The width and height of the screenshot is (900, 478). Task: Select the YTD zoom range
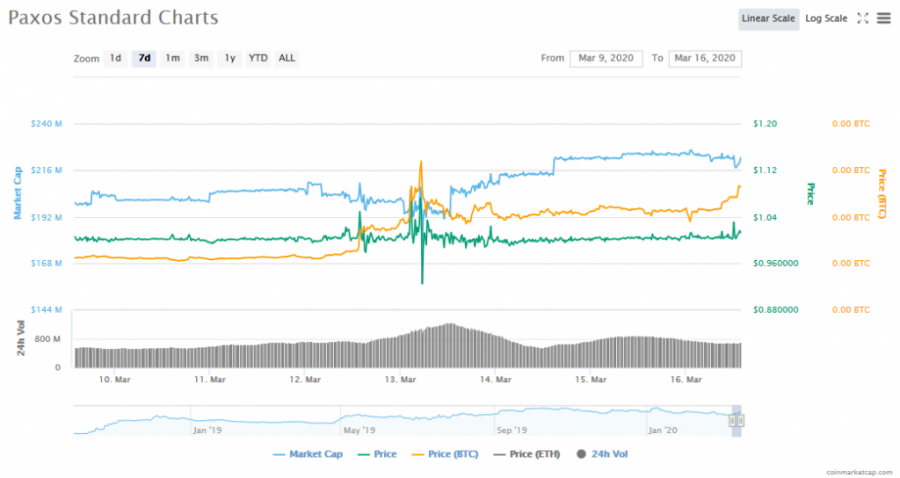pos(258,58)
